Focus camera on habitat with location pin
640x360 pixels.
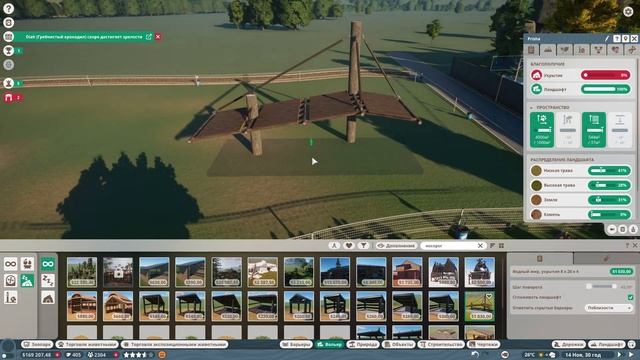point(625,39)
